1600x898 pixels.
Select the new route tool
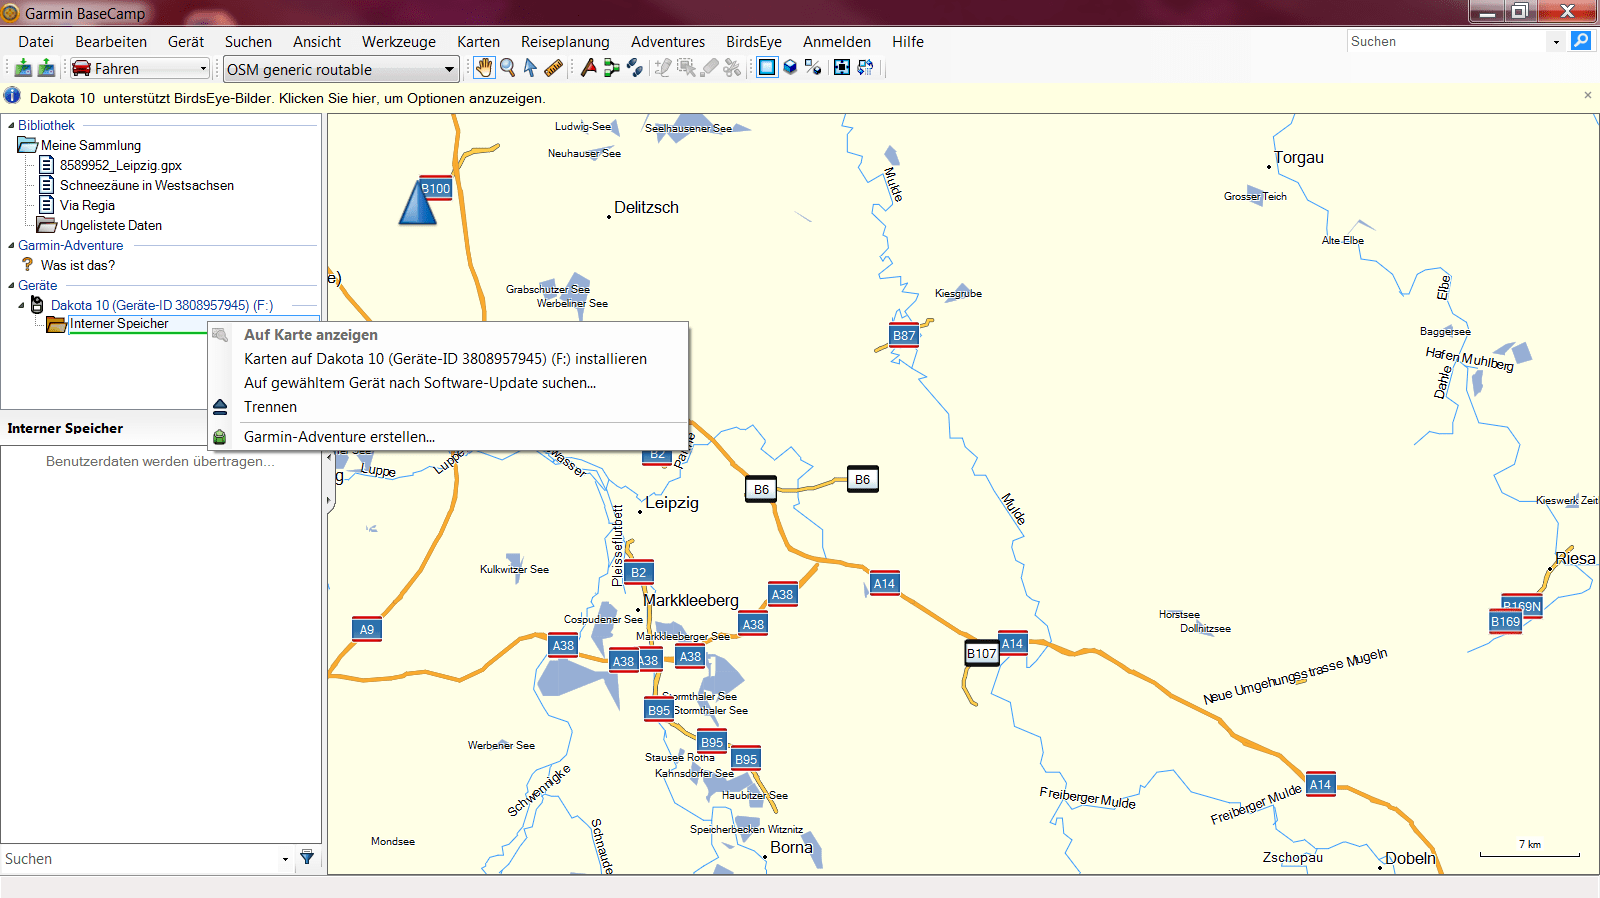[x=611, y=68]
